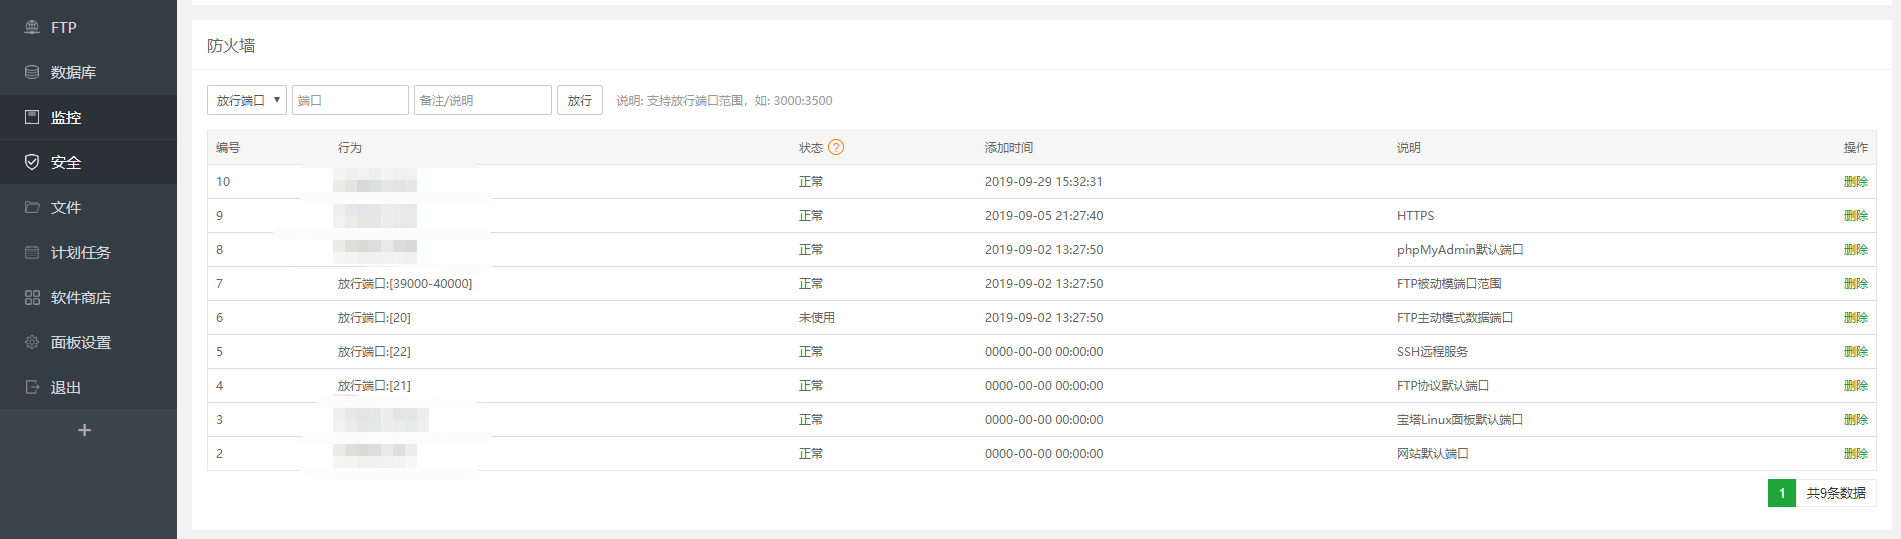The height and width of the screenshot is (539, 1901).
Task: Click the security (安全) shield icon
Action: (x=32, y=162)
